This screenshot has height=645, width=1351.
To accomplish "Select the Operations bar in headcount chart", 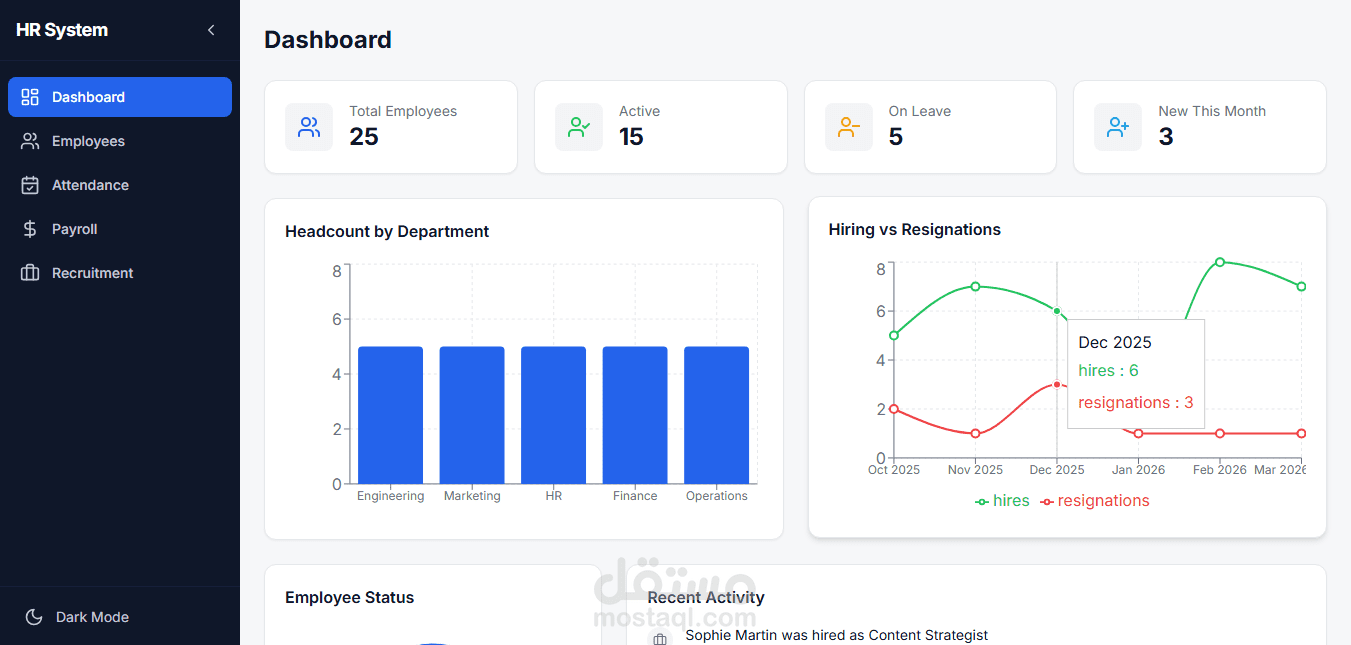I will 716,415.
